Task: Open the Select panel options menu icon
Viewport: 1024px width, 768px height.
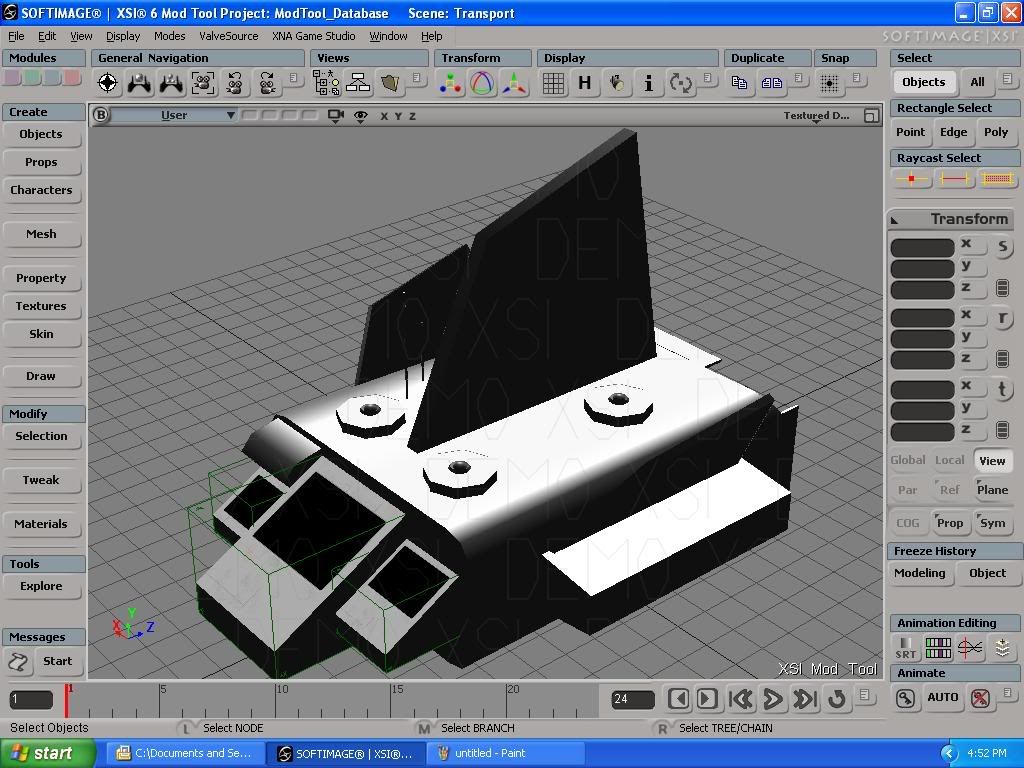Action: tap(1008, 78)
